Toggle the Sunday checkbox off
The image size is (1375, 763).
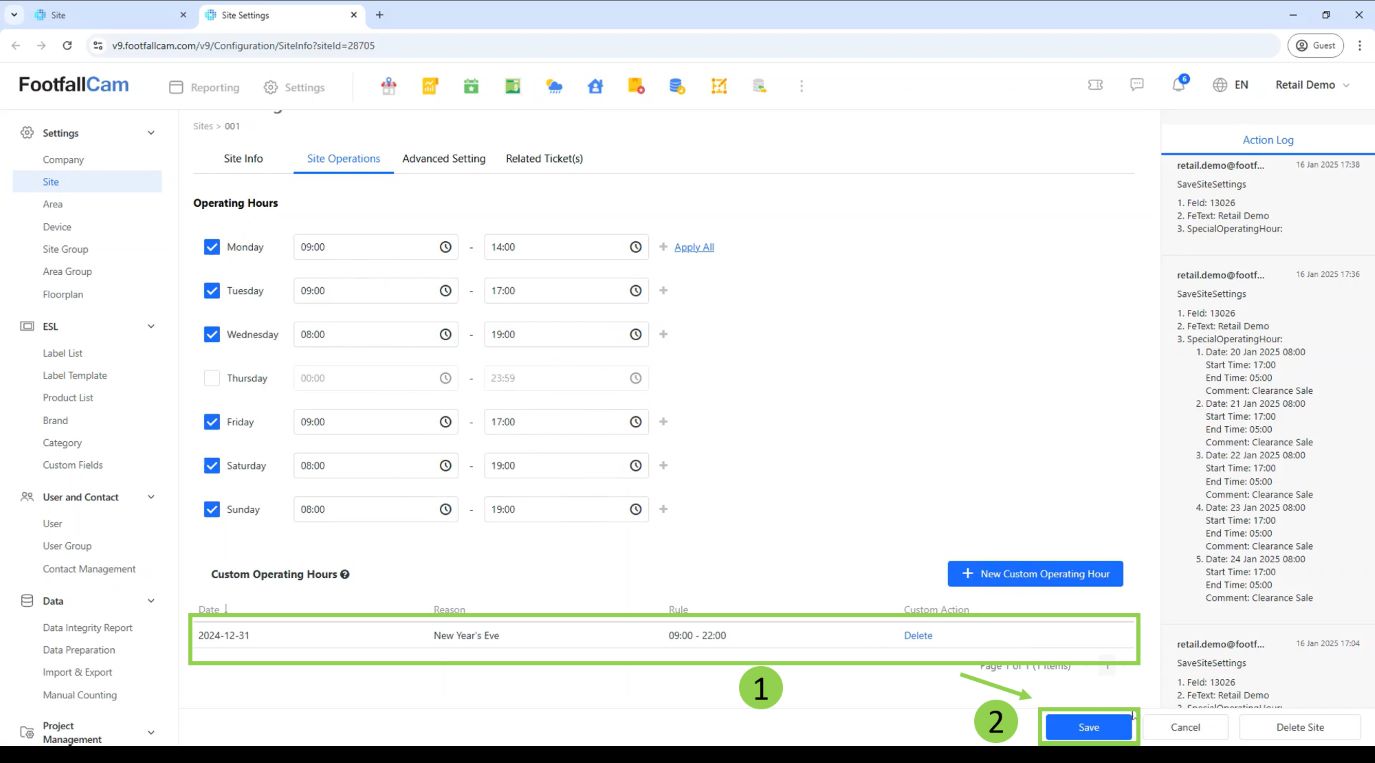click(212, 509)
